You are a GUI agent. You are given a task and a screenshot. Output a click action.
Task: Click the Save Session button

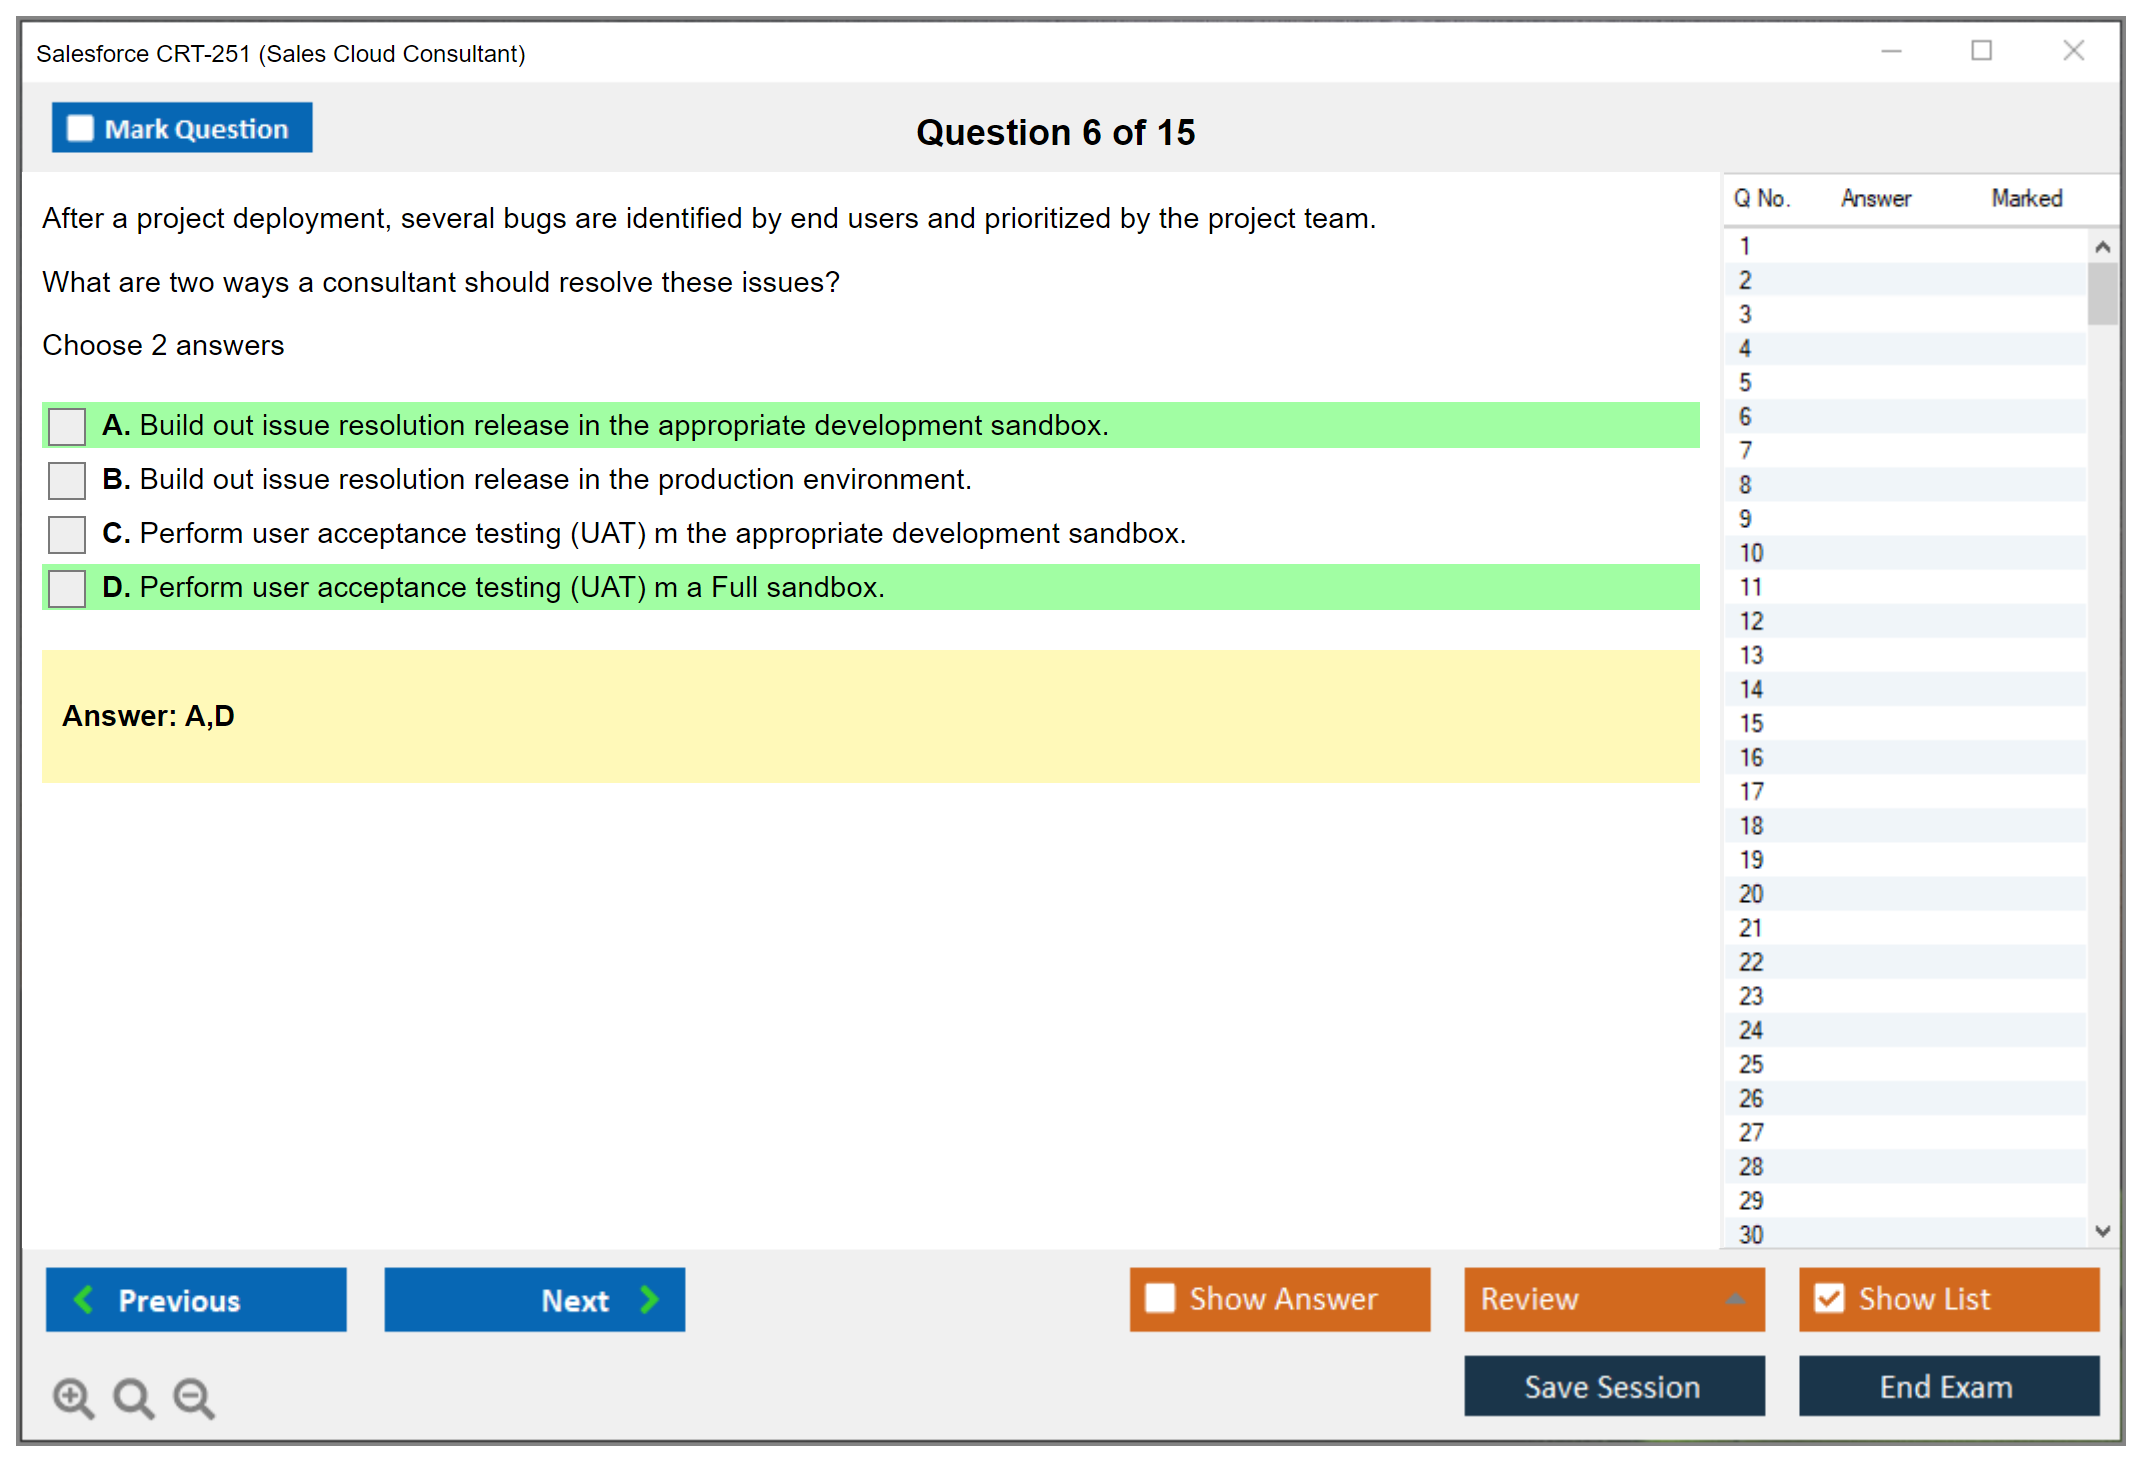point(1613,1386)
